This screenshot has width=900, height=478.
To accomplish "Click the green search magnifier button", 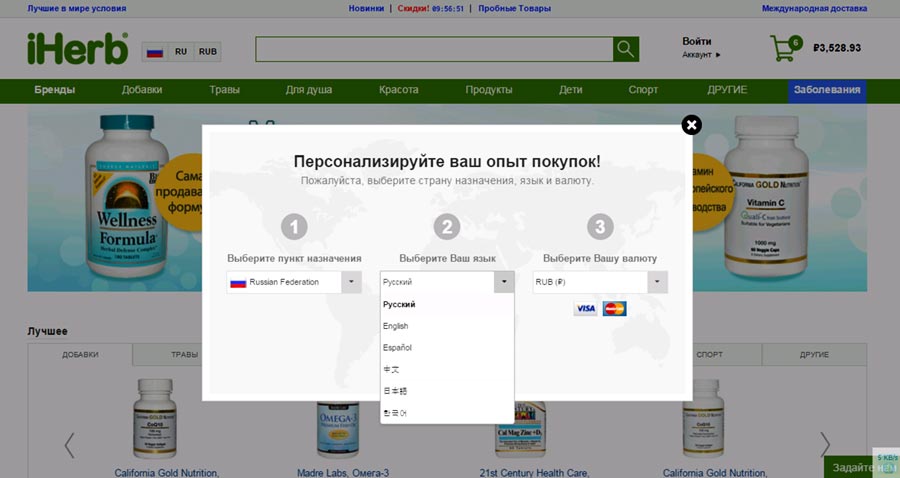I will (x=626, y=49).
